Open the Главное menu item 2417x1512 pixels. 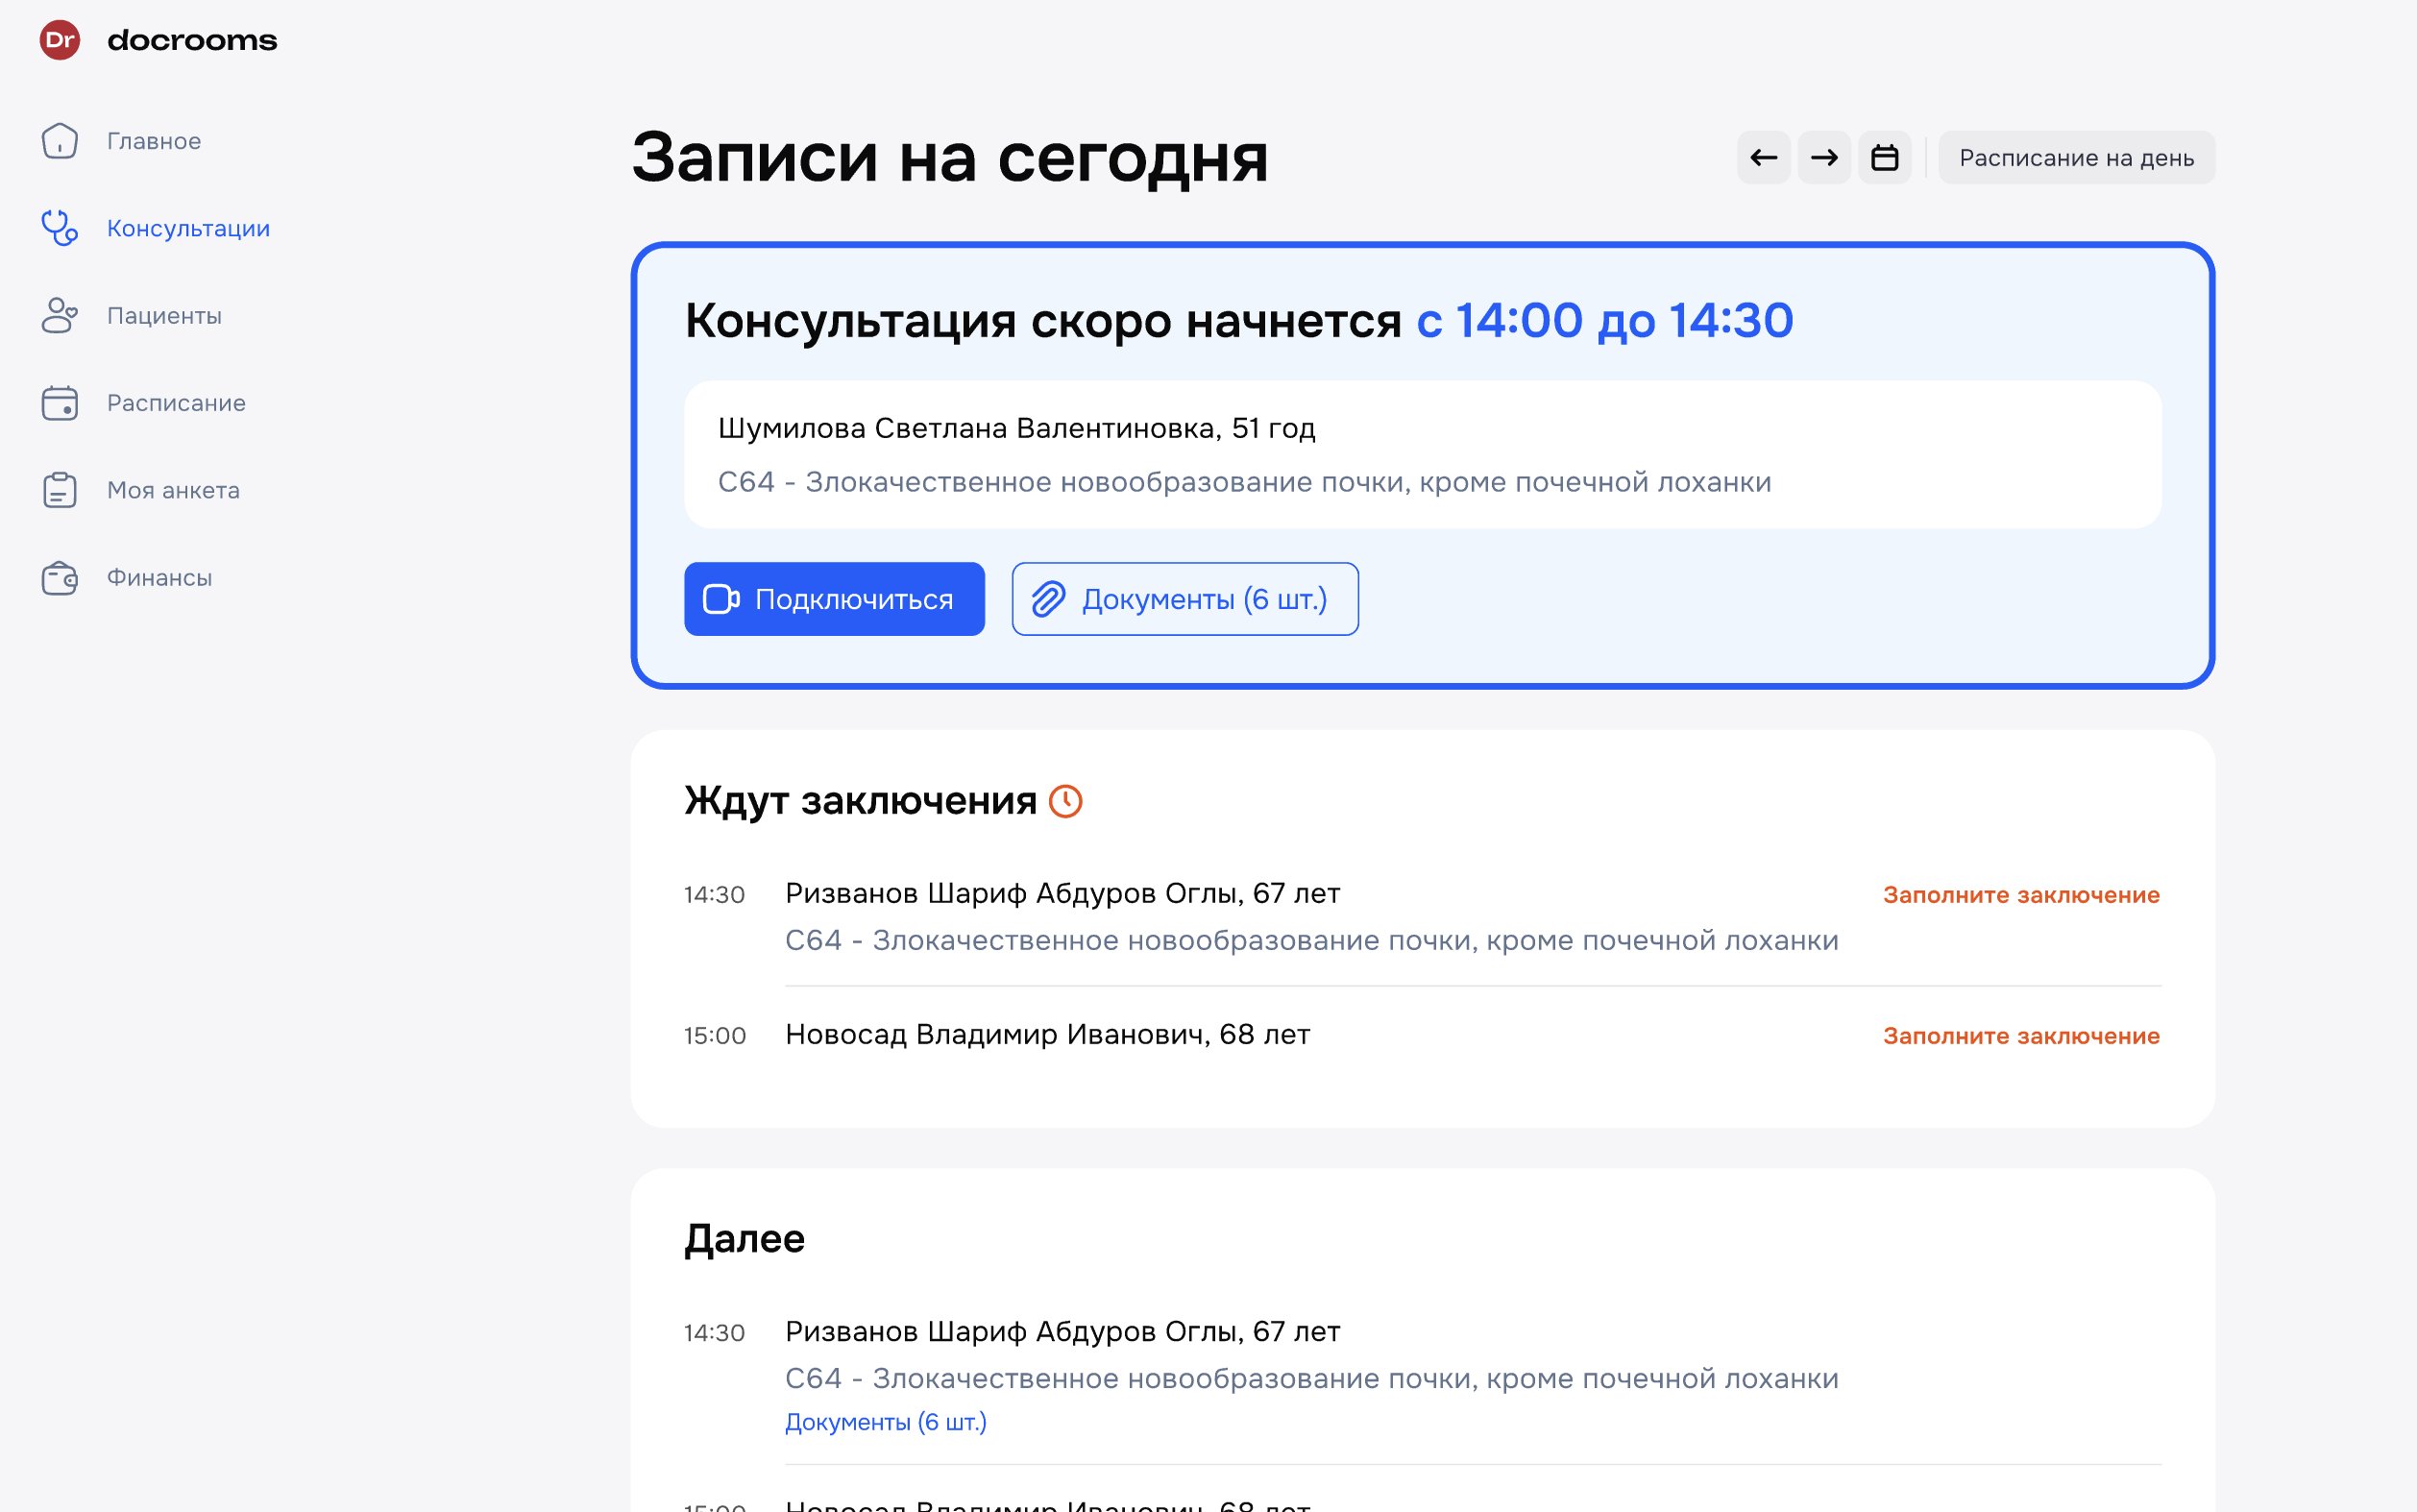coord(154,141)
